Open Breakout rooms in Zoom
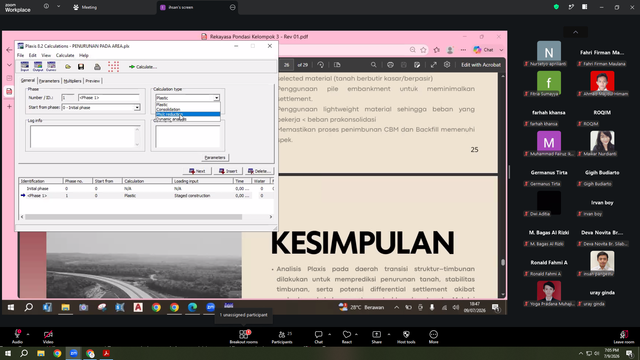 pos(244,336)
